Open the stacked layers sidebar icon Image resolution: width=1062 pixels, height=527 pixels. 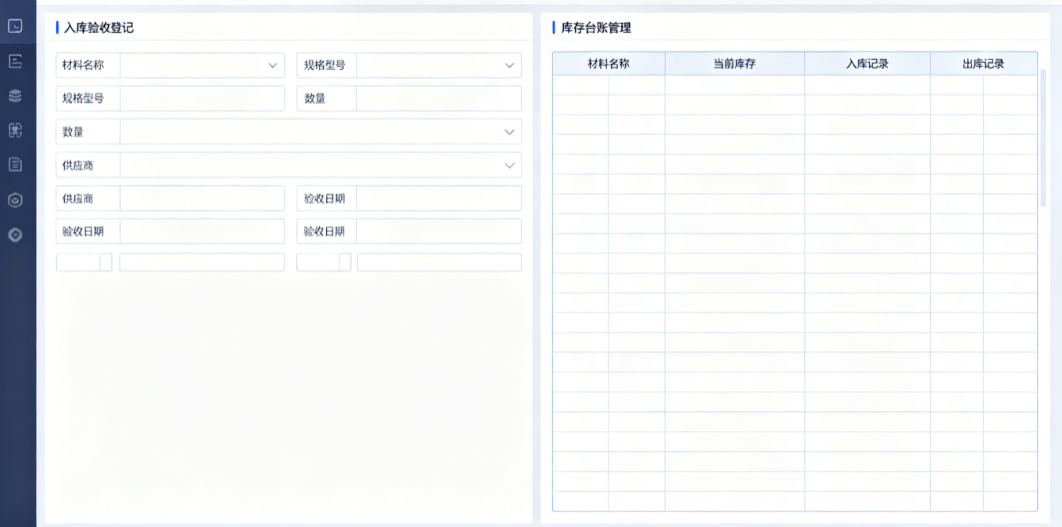(x=15, y=96)
